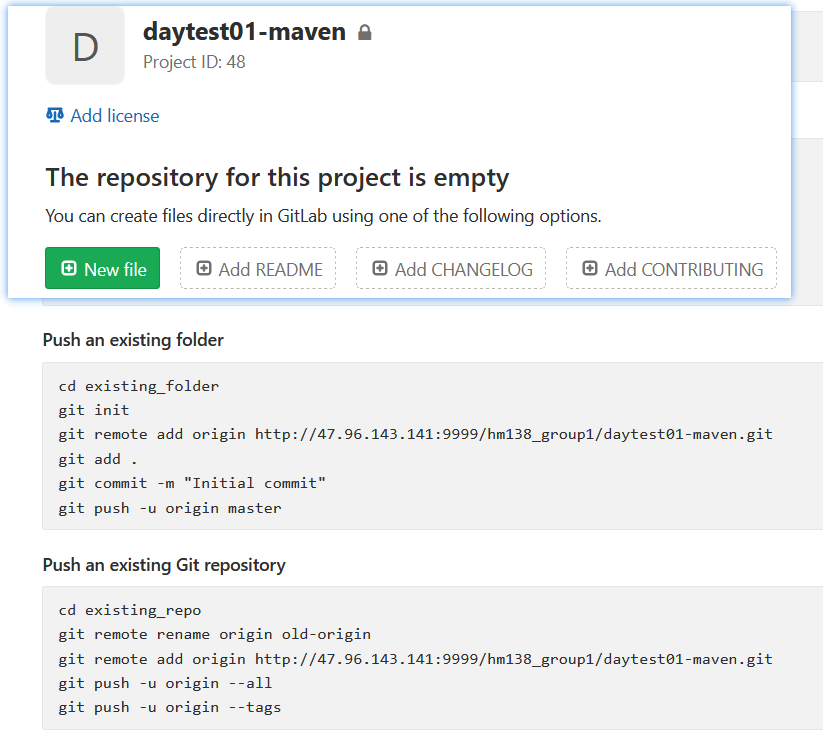Open the Add license link
823x733 pixels.
[x=114, y=116]
